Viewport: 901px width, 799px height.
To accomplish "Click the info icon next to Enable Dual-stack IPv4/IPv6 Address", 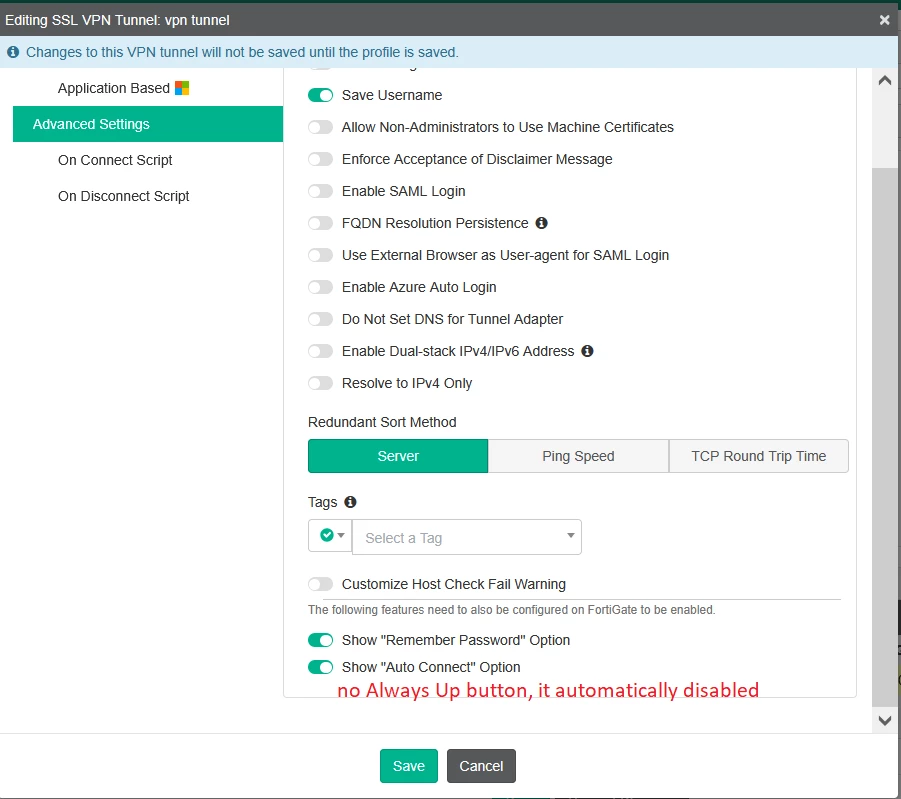I will [587, 351].
